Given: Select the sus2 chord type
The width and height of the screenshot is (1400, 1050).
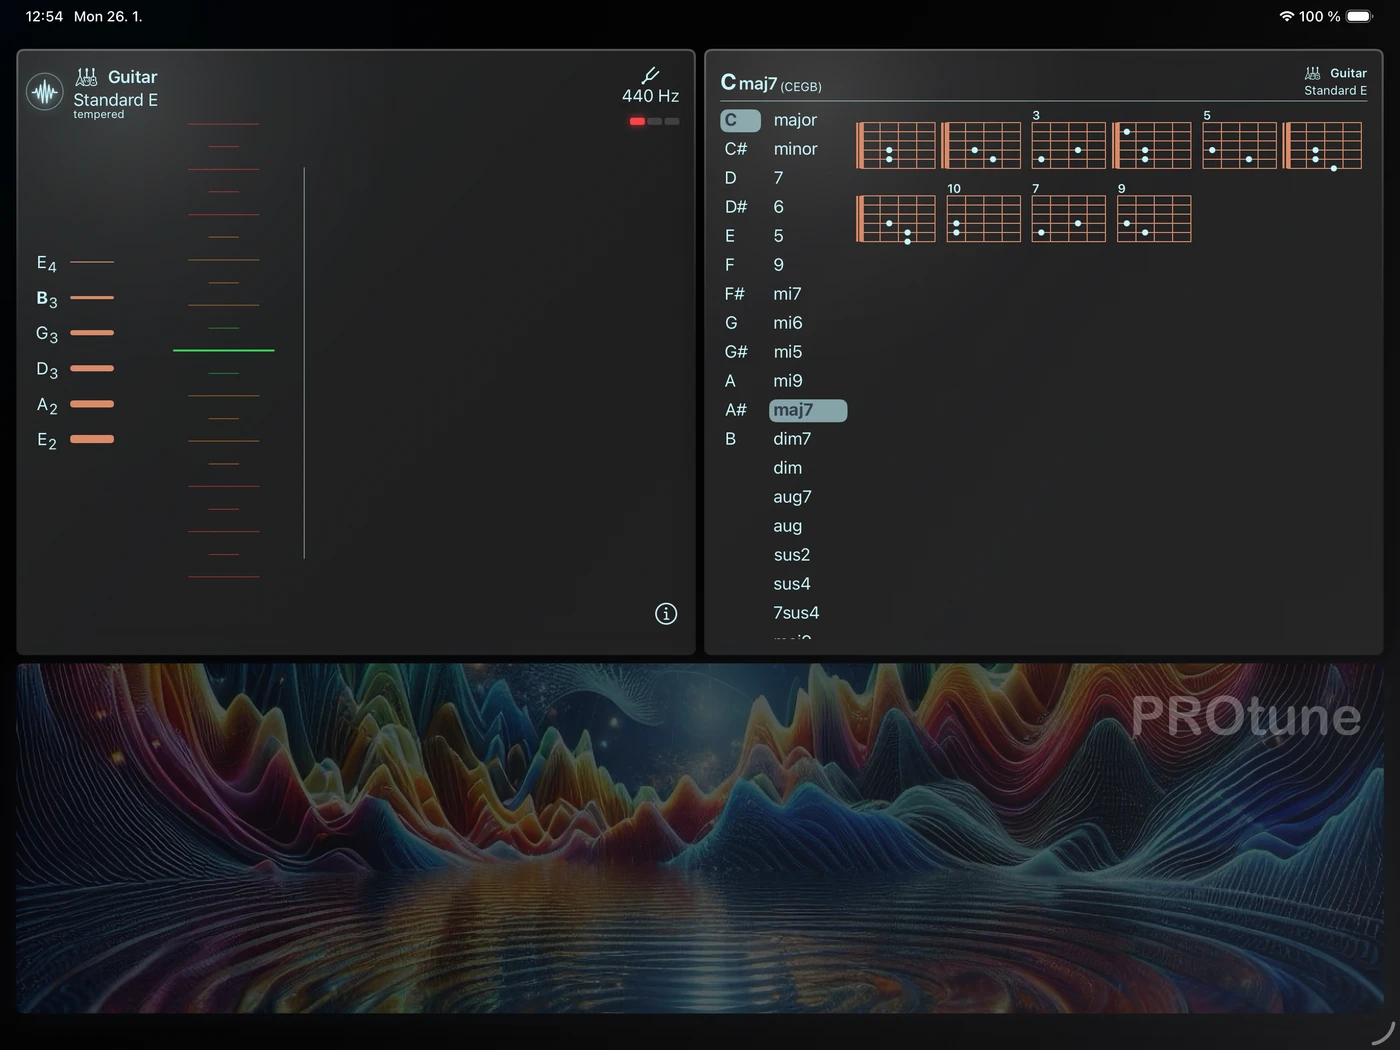Looking at the screenshot, I should click(792, 555).
